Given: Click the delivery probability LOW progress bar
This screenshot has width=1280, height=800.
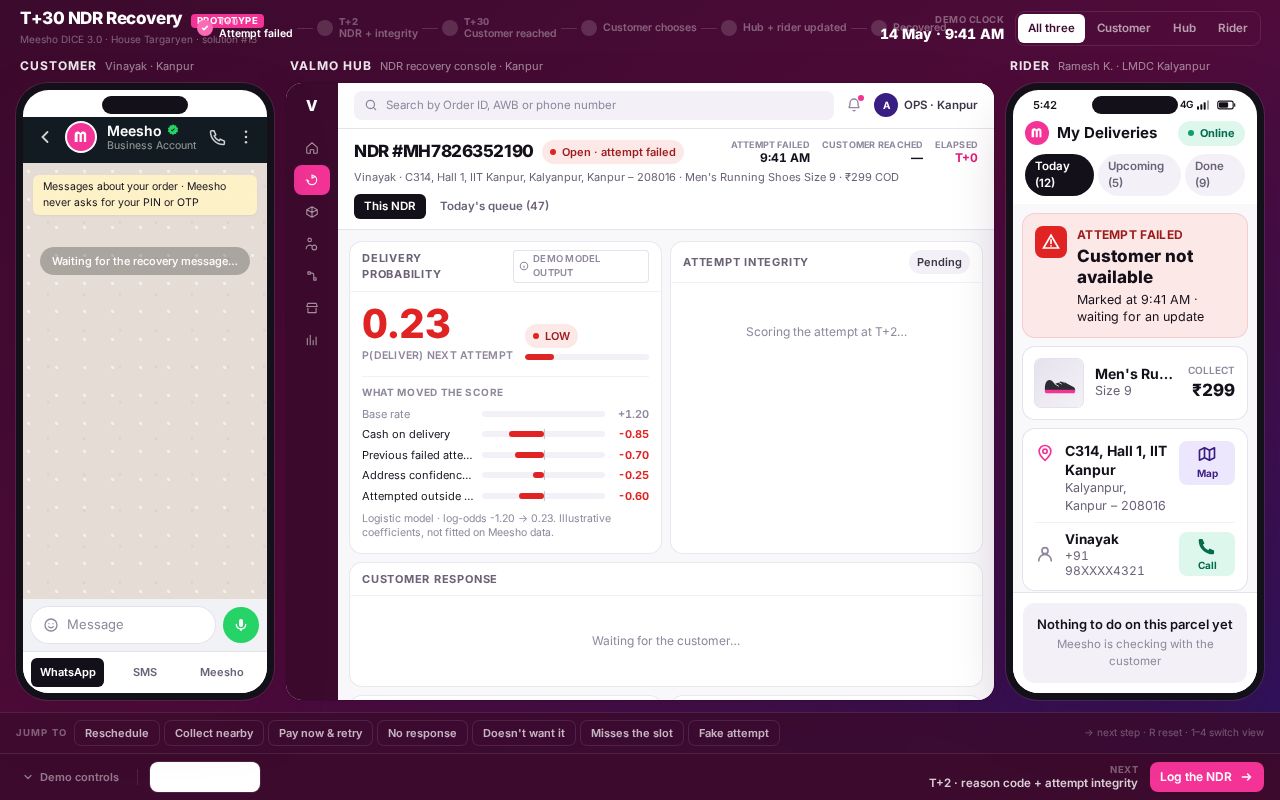Looking at the screenshot, I should (x=587, y=357).
